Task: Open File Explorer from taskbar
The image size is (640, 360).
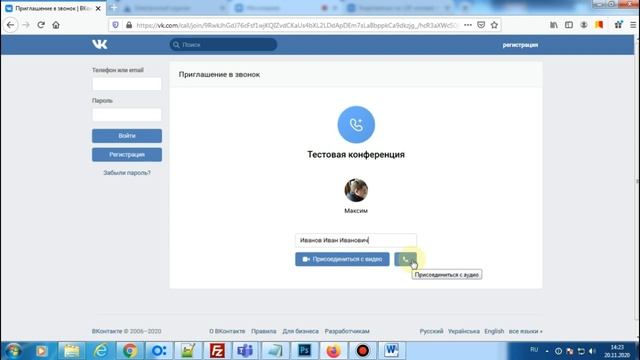Action: (71, 351)
